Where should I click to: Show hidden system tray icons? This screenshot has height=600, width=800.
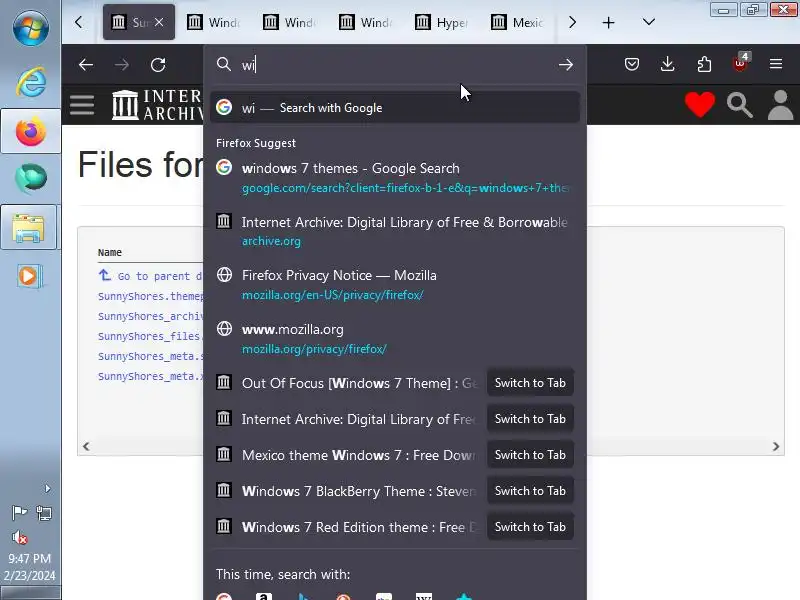coord(47,489)
